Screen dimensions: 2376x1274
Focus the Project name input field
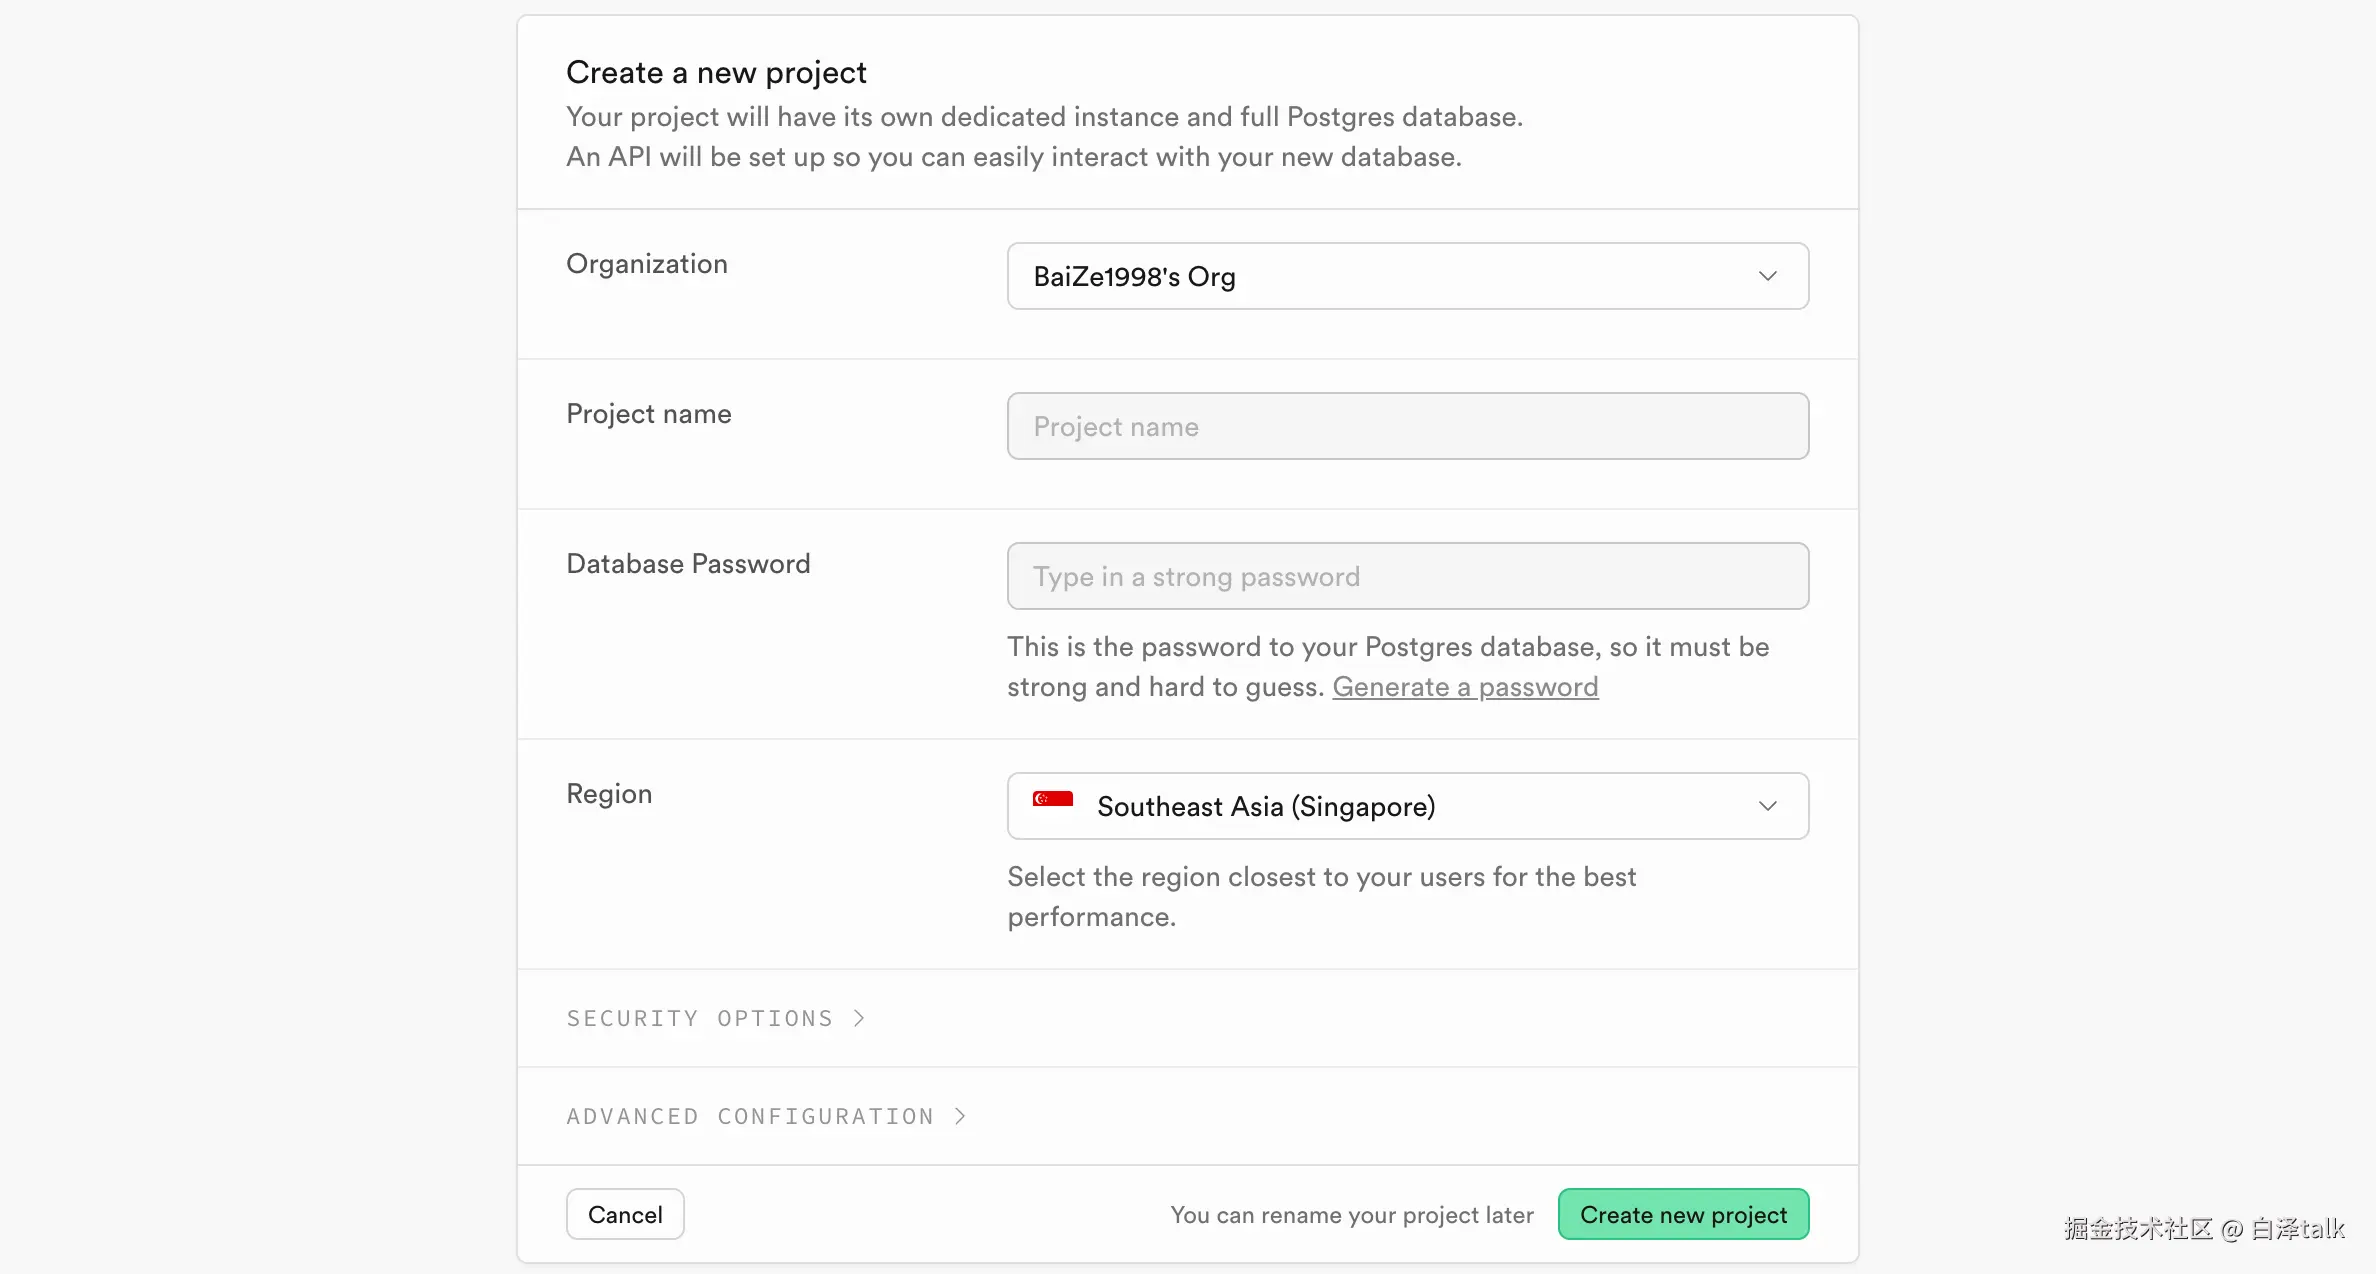click(x=1406, y=426)
